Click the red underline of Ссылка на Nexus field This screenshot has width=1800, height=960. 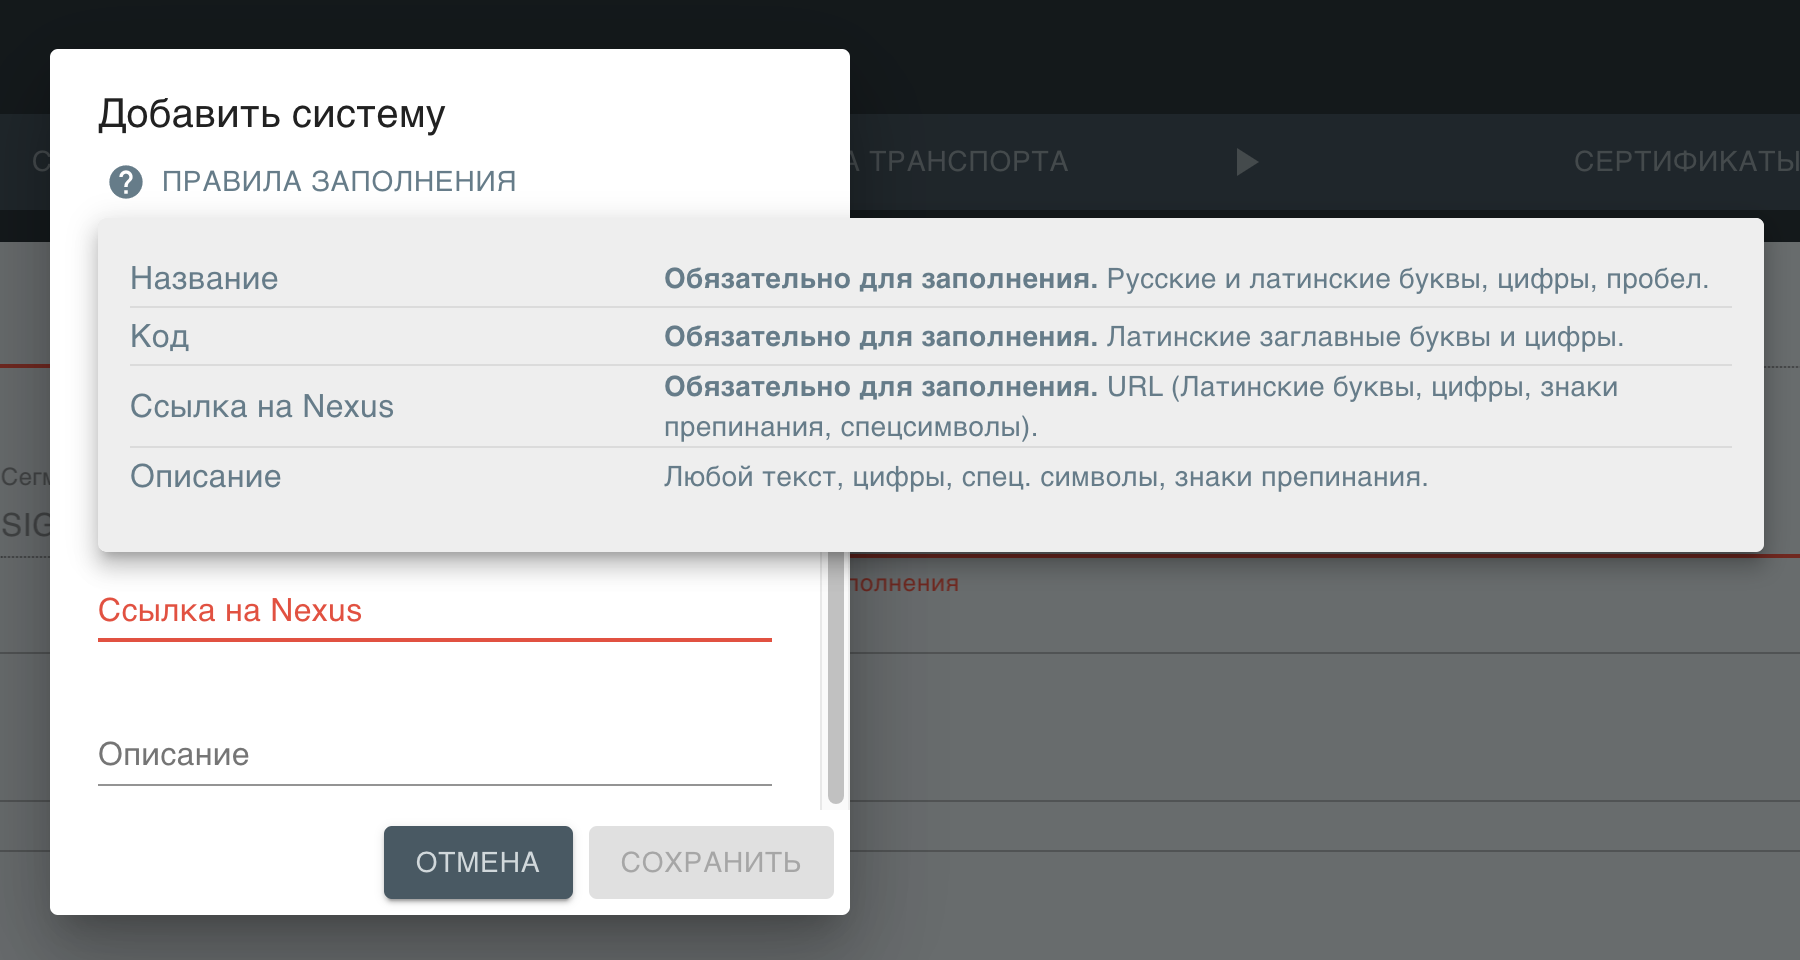coord(433,641)
